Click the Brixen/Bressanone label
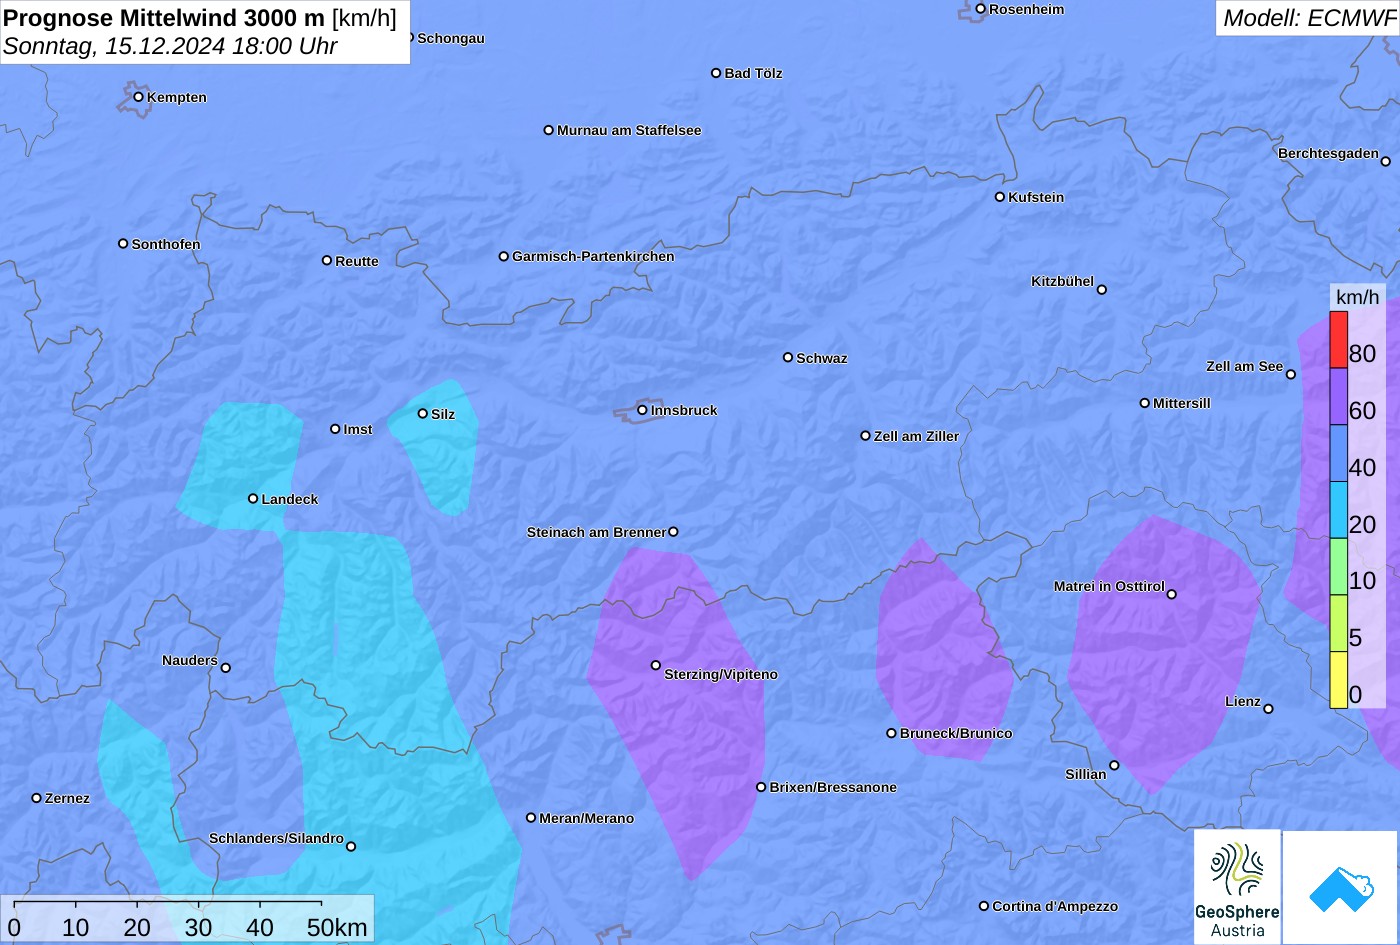 tap(833, 787)
